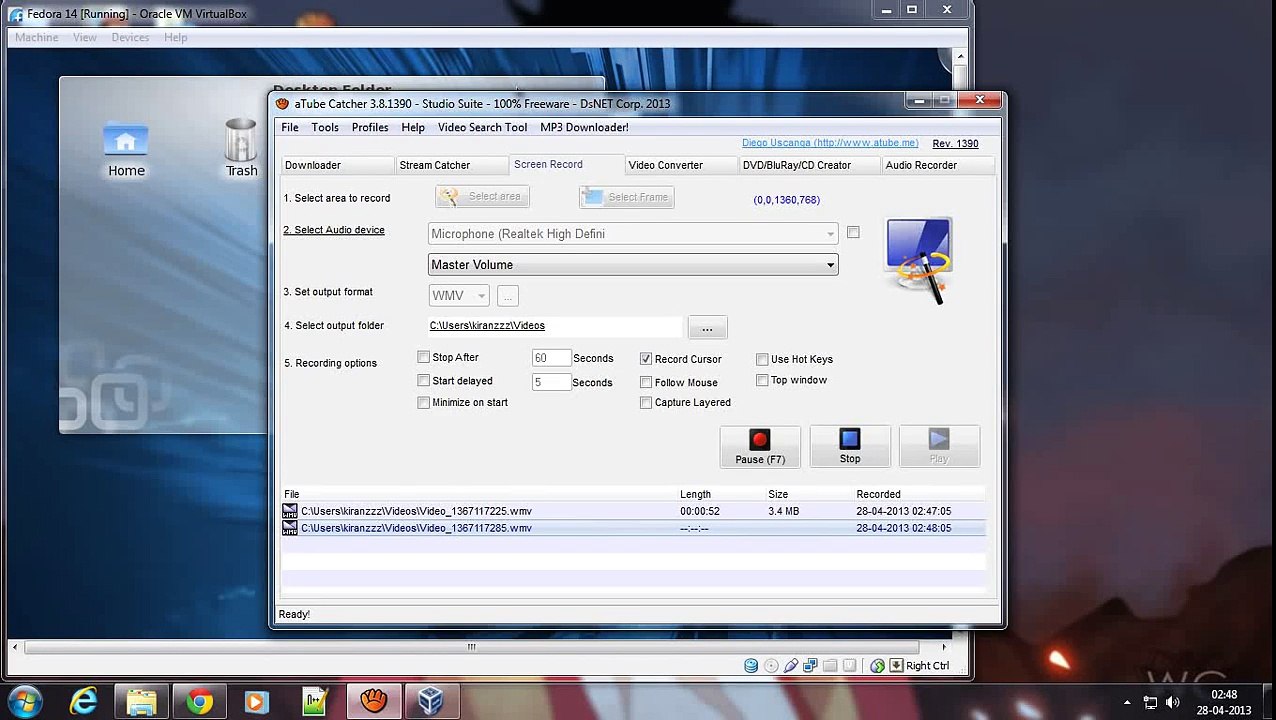Expand the Microphone audio device dropdown
Screen dimensions: 1276x720
(x=633, y=234)
